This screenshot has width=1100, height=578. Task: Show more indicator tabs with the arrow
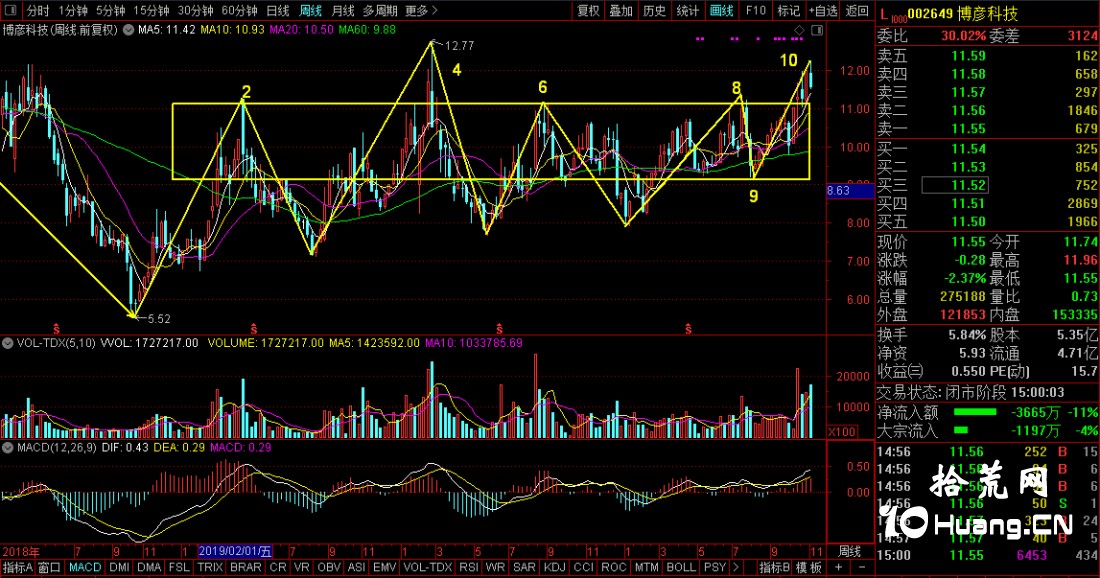[x=736, y=567]
